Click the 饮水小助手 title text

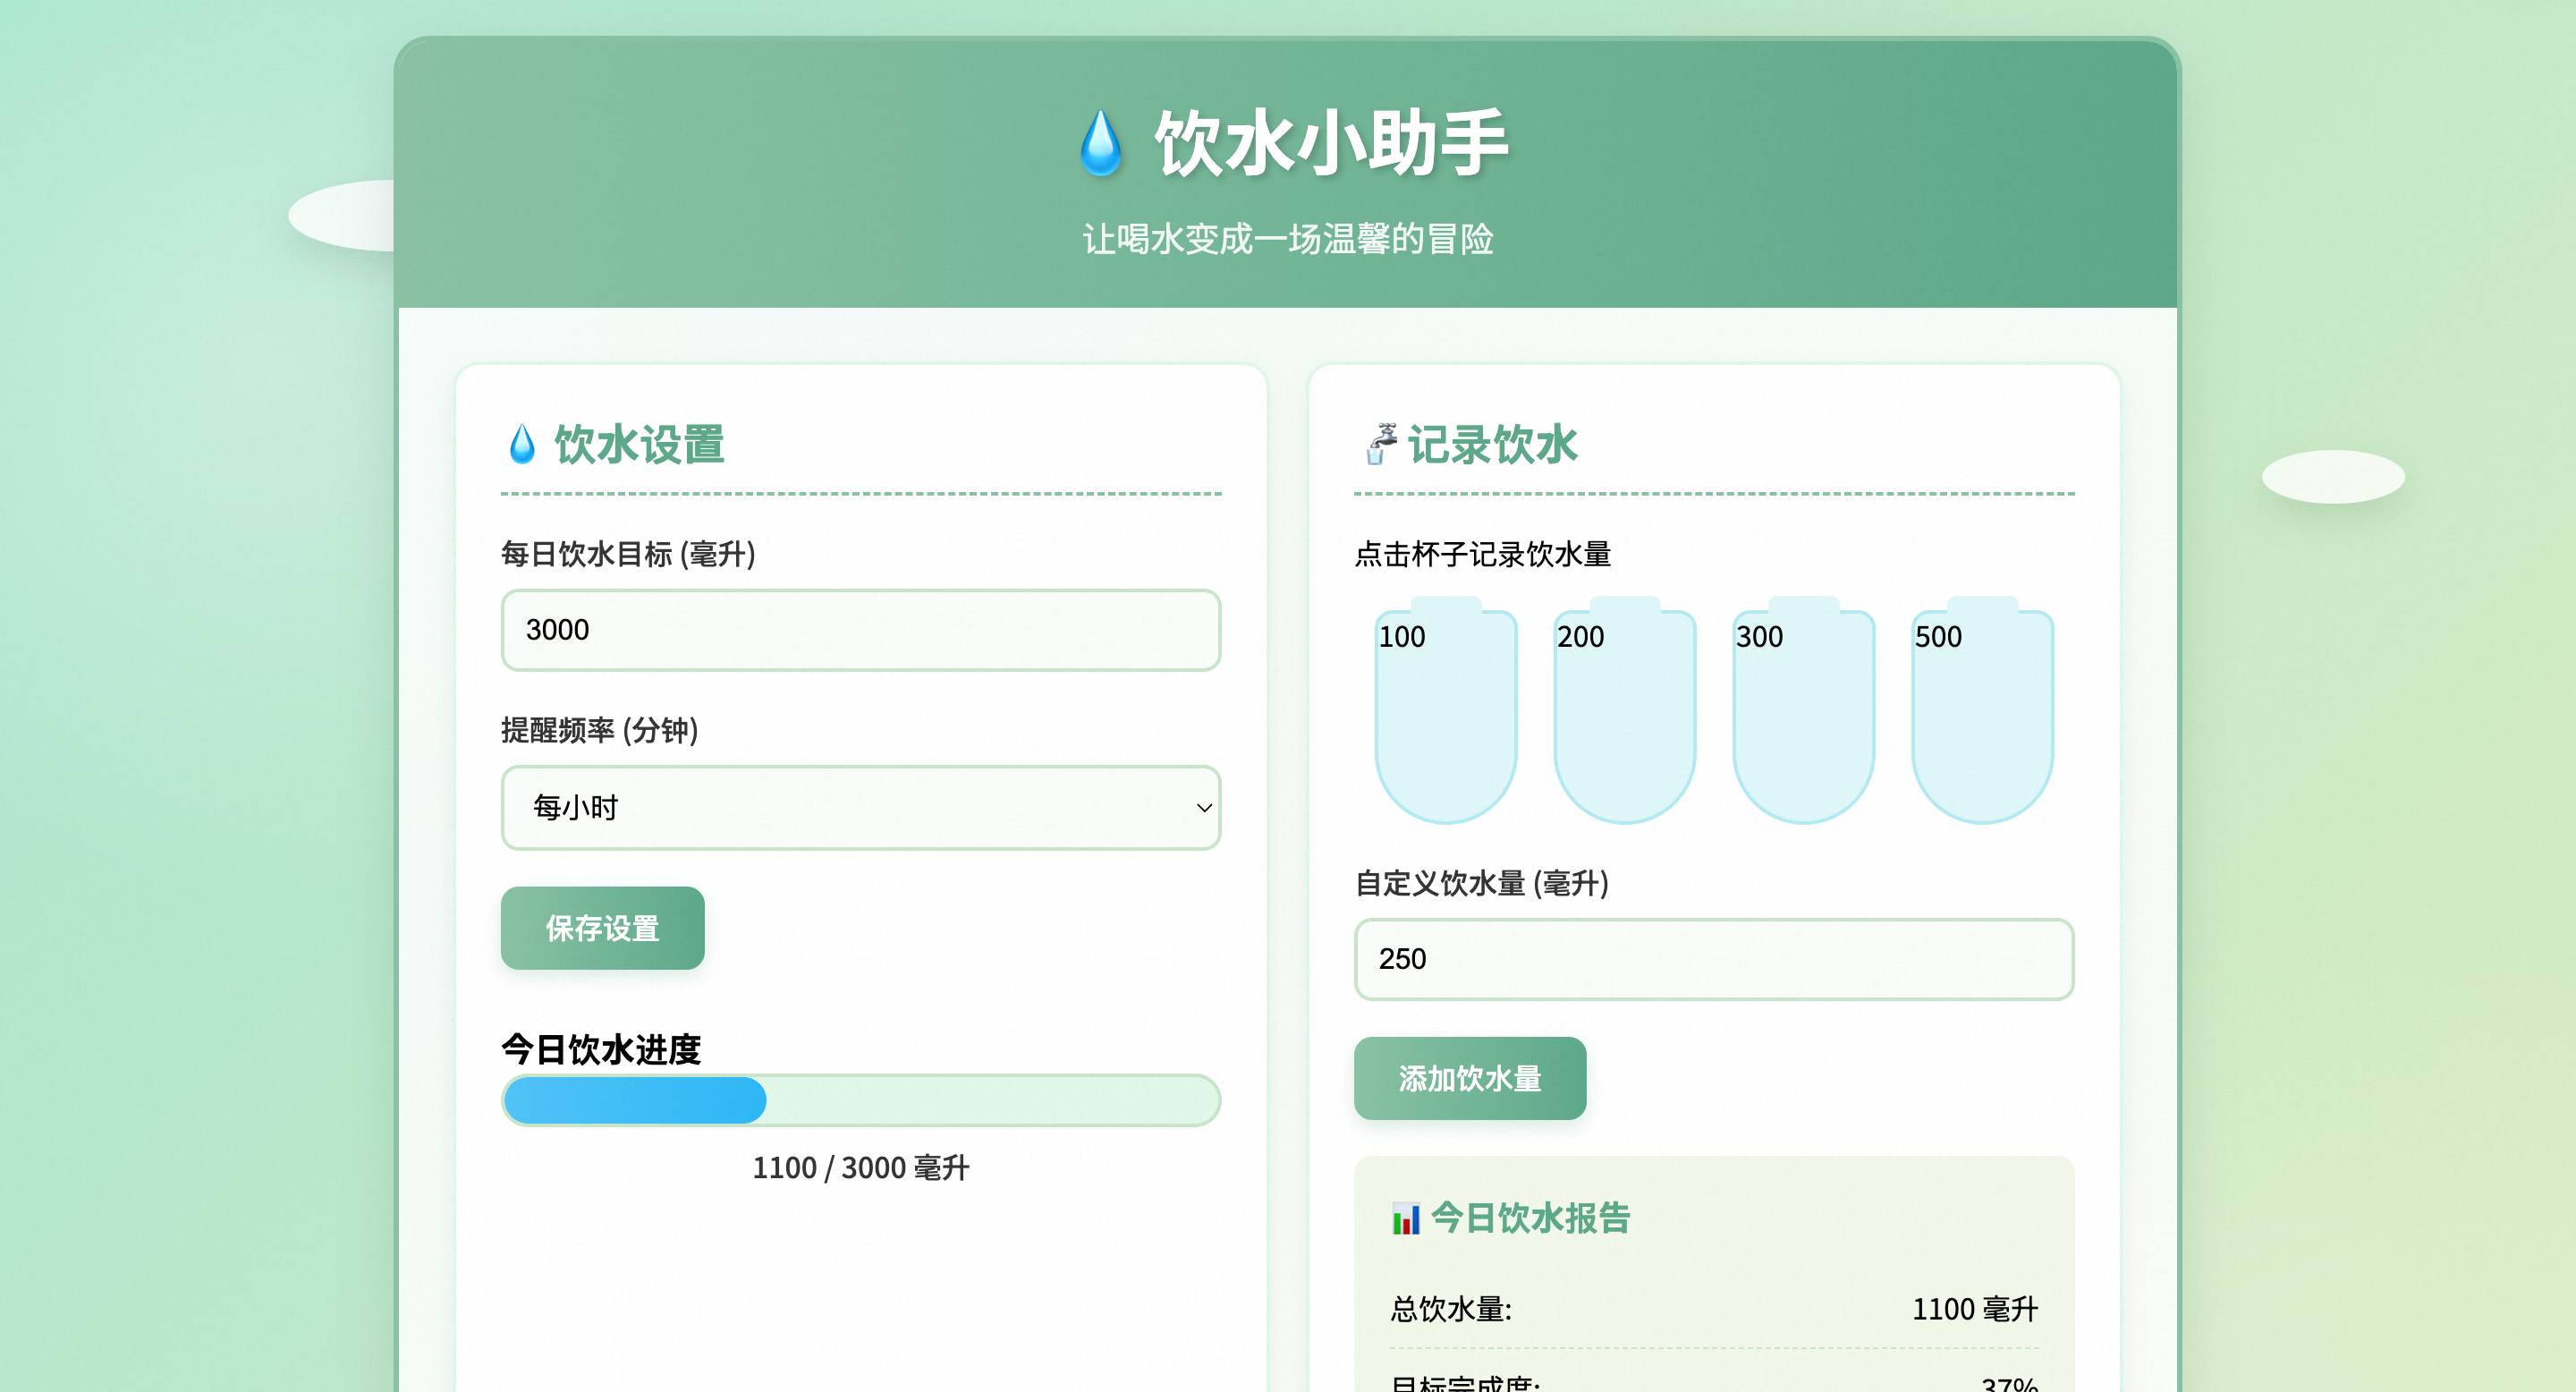pyautogui.click(x=1330, y=143)
